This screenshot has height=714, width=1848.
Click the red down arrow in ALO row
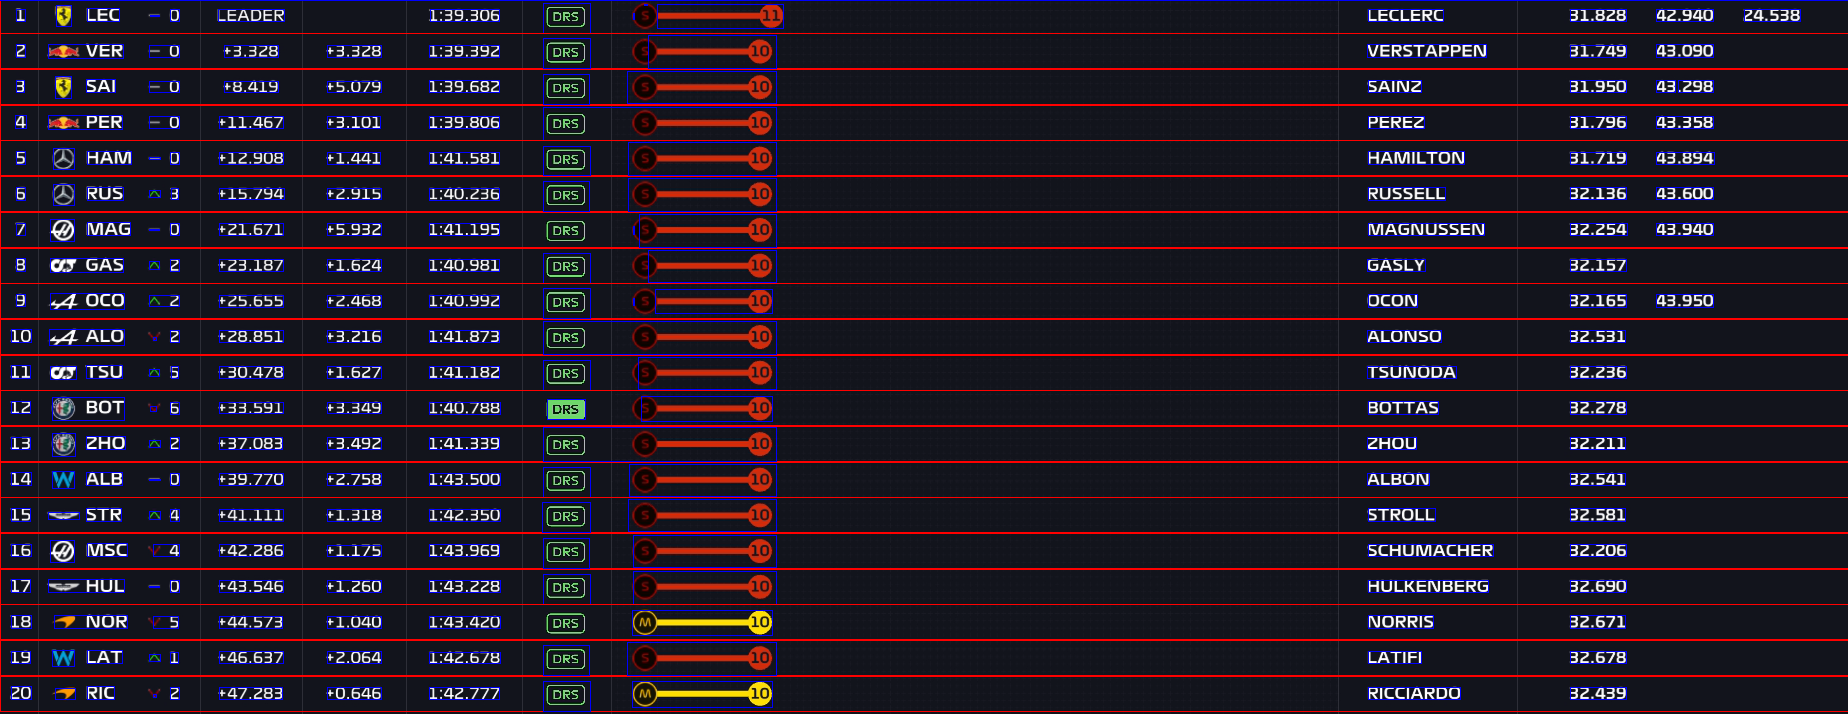tap(154, 337)
